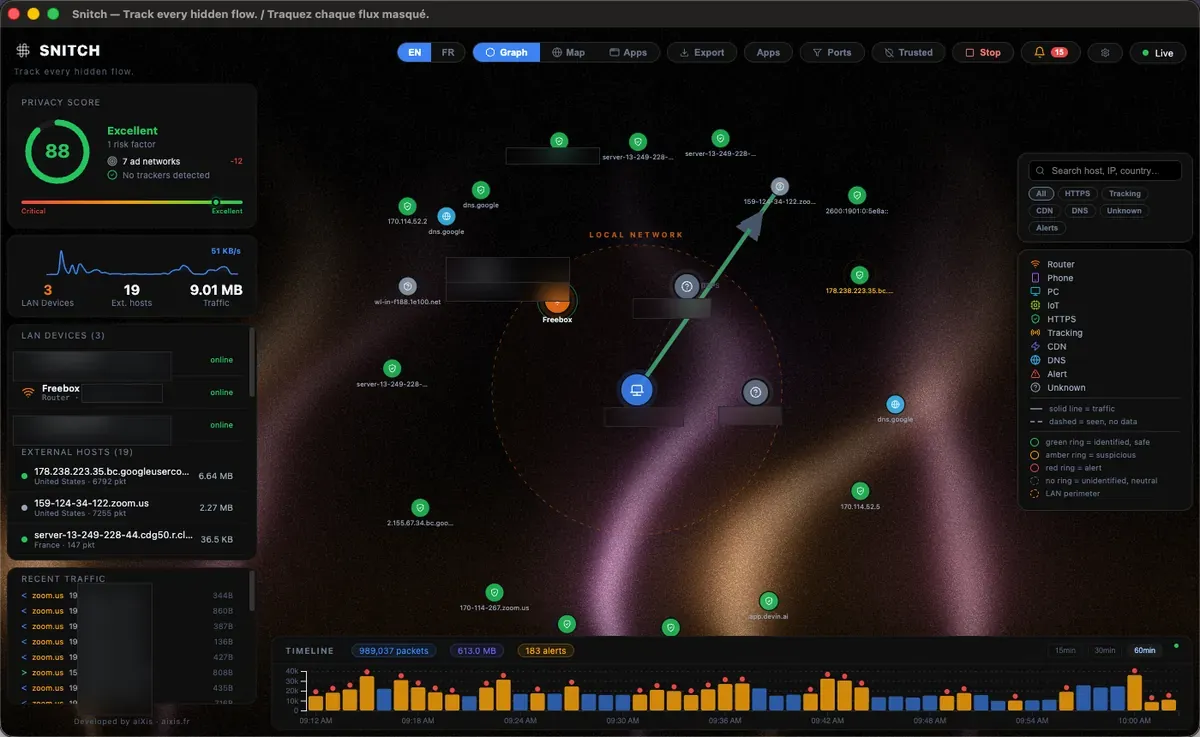Toggle the Tracking filter chip
The image size is (1200, 737).
pos(1125,194)
